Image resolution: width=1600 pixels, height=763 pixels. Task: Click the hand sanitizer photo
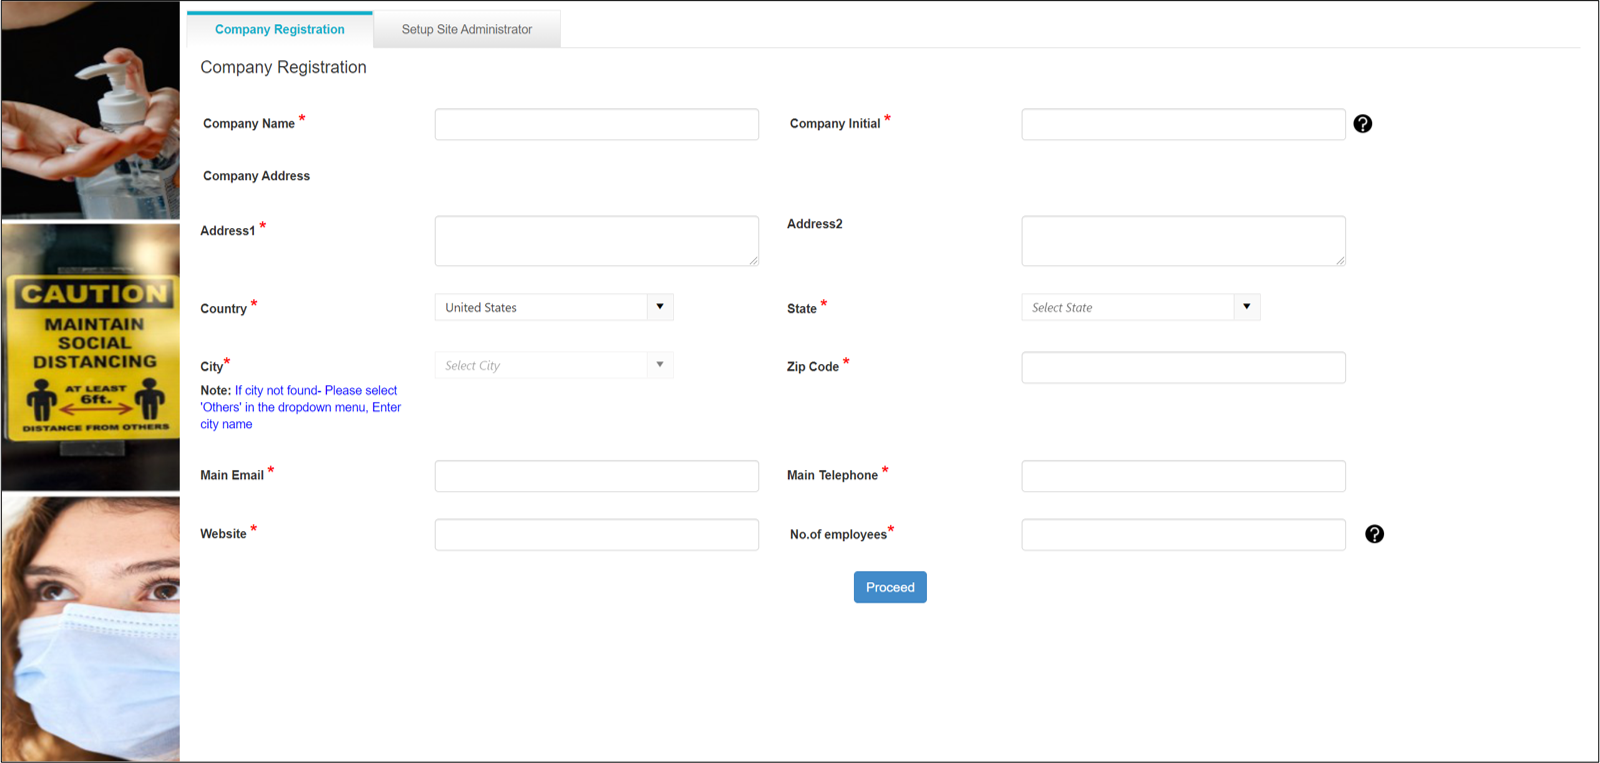pyautogui.click(x=91, y=110)
